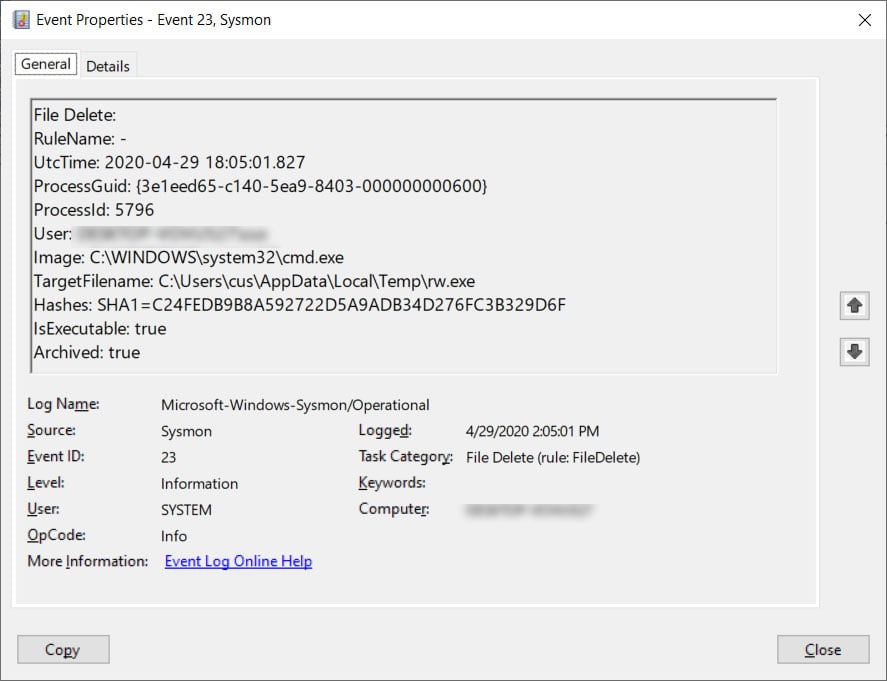Click the Close button at bottom right
Image resolution: width=887 pixels, height=681 pixels.
click(x=823, y=650)
